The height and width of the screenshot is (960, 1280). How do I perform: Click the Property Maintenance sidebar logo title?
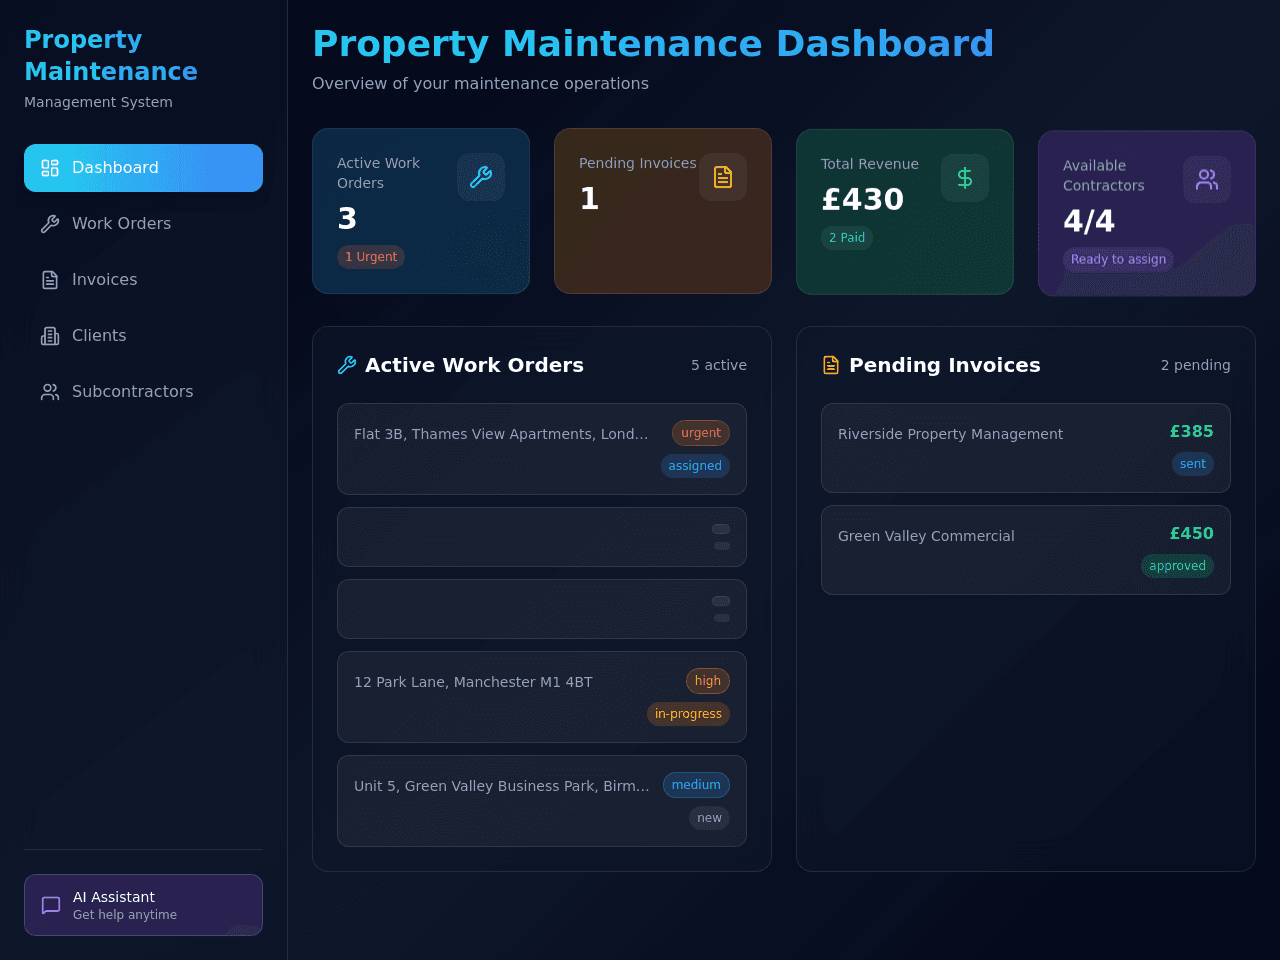(x=111, y=55)
